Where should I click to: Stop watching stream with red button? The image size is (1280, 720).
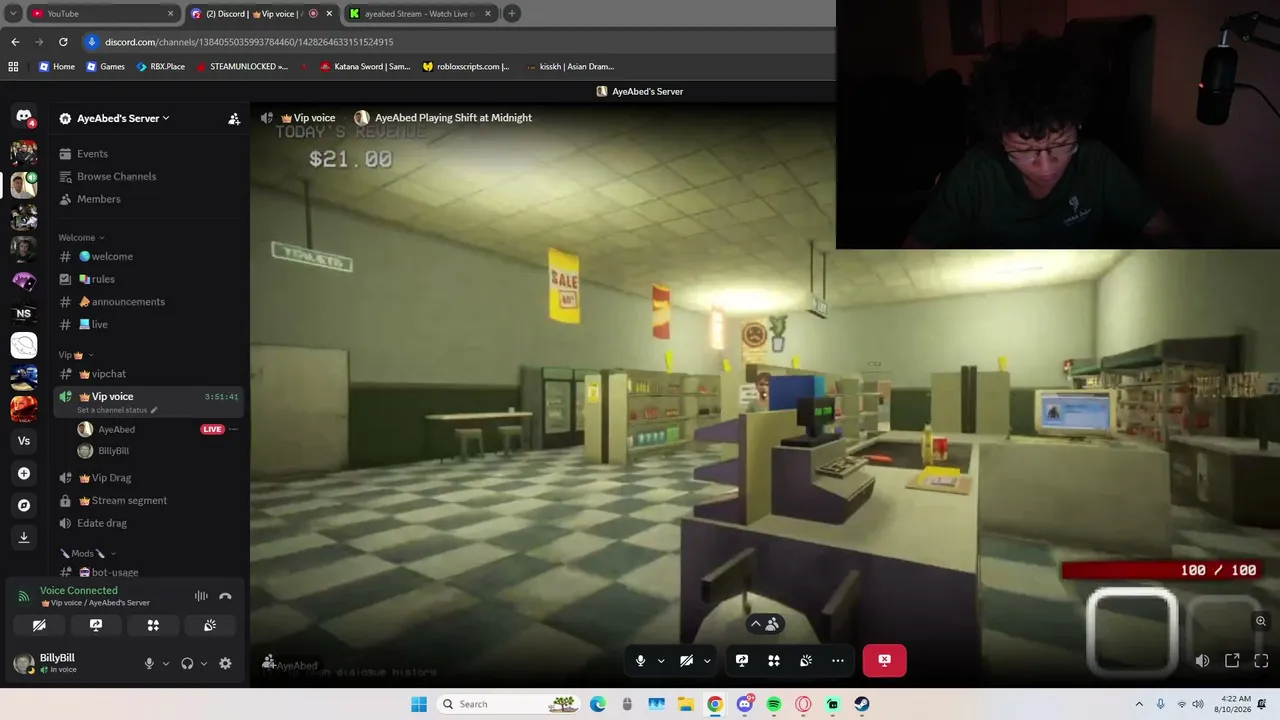884,660
